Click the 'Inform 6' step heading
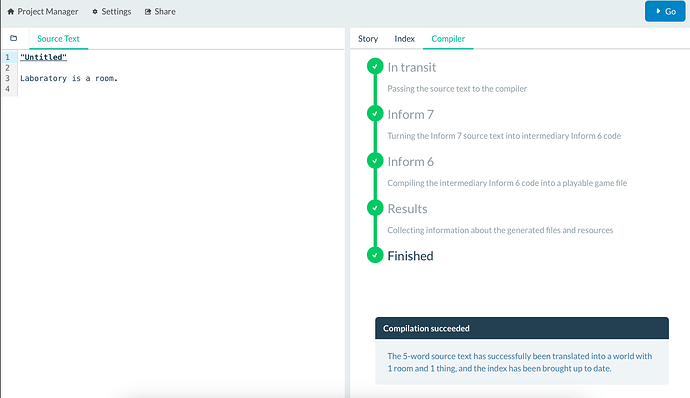 (x=411, y=162)
